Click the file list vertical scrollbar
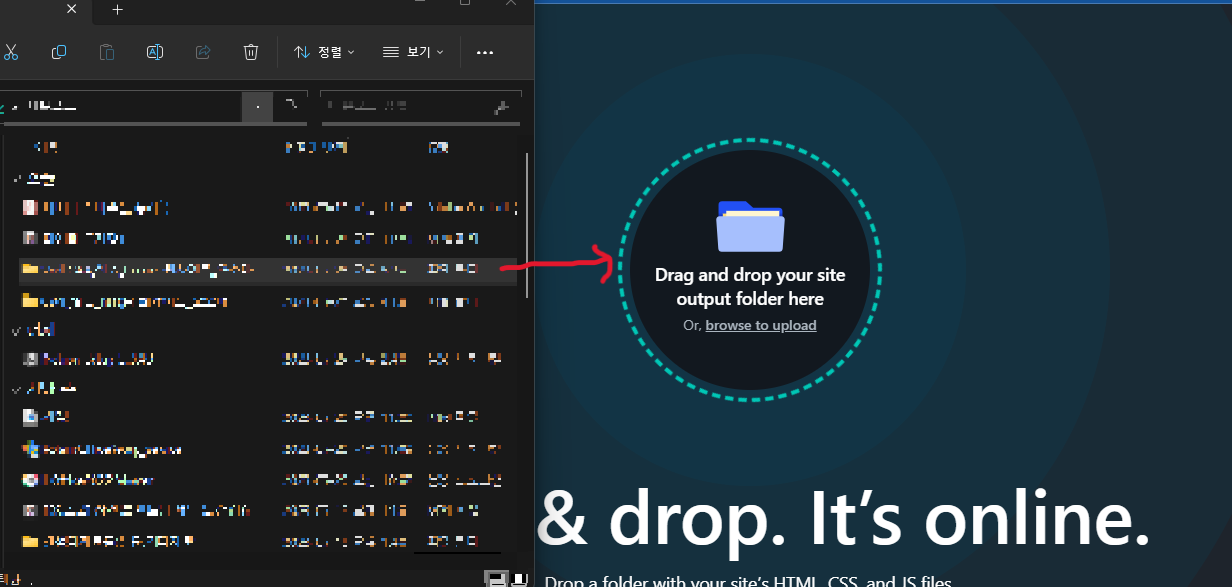The image size is (1232, 587). pyautogui.click(x=528, y=224)
